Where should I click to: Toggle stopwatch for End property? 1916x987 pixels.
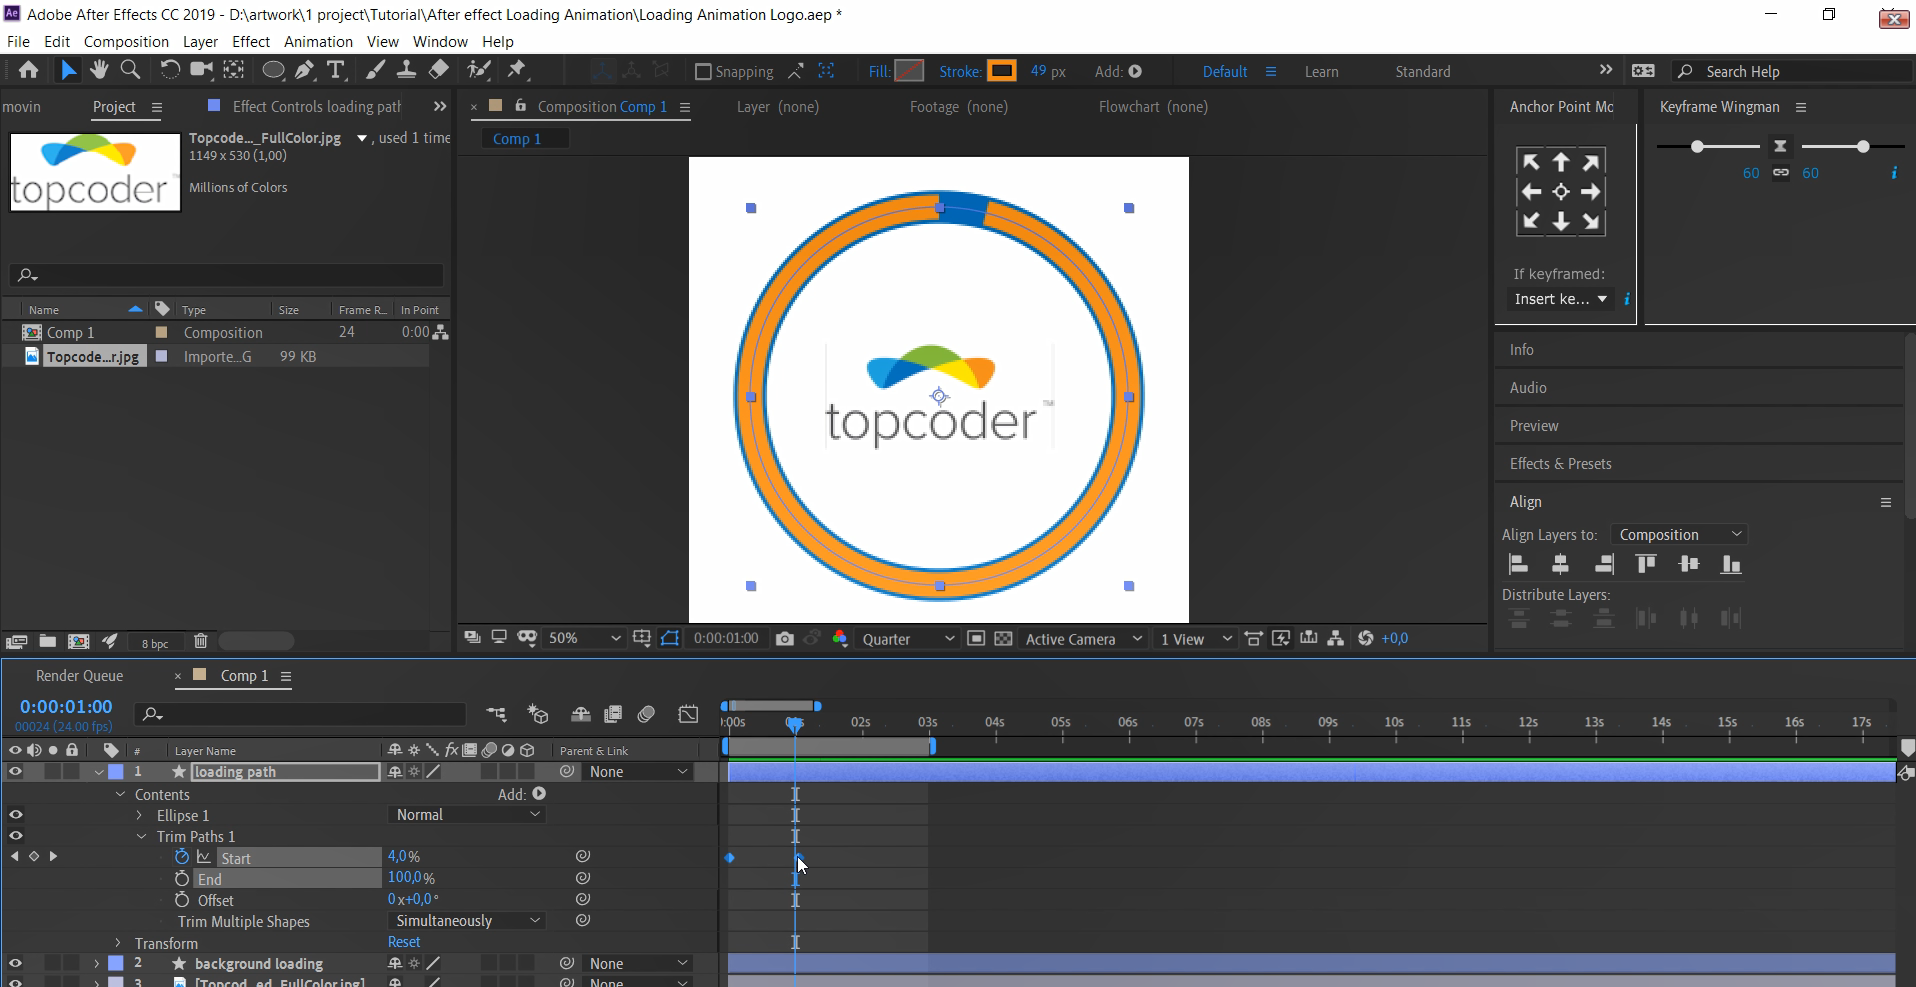click(181, 878)
